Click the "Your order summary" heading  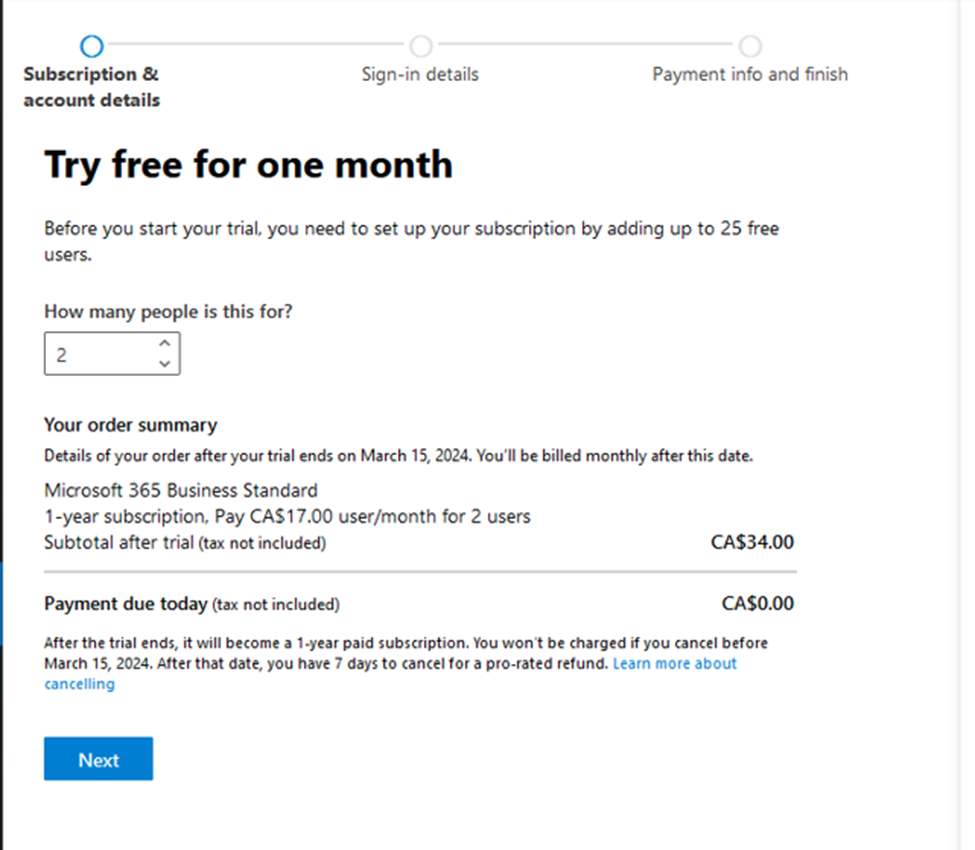pos(130,425)
